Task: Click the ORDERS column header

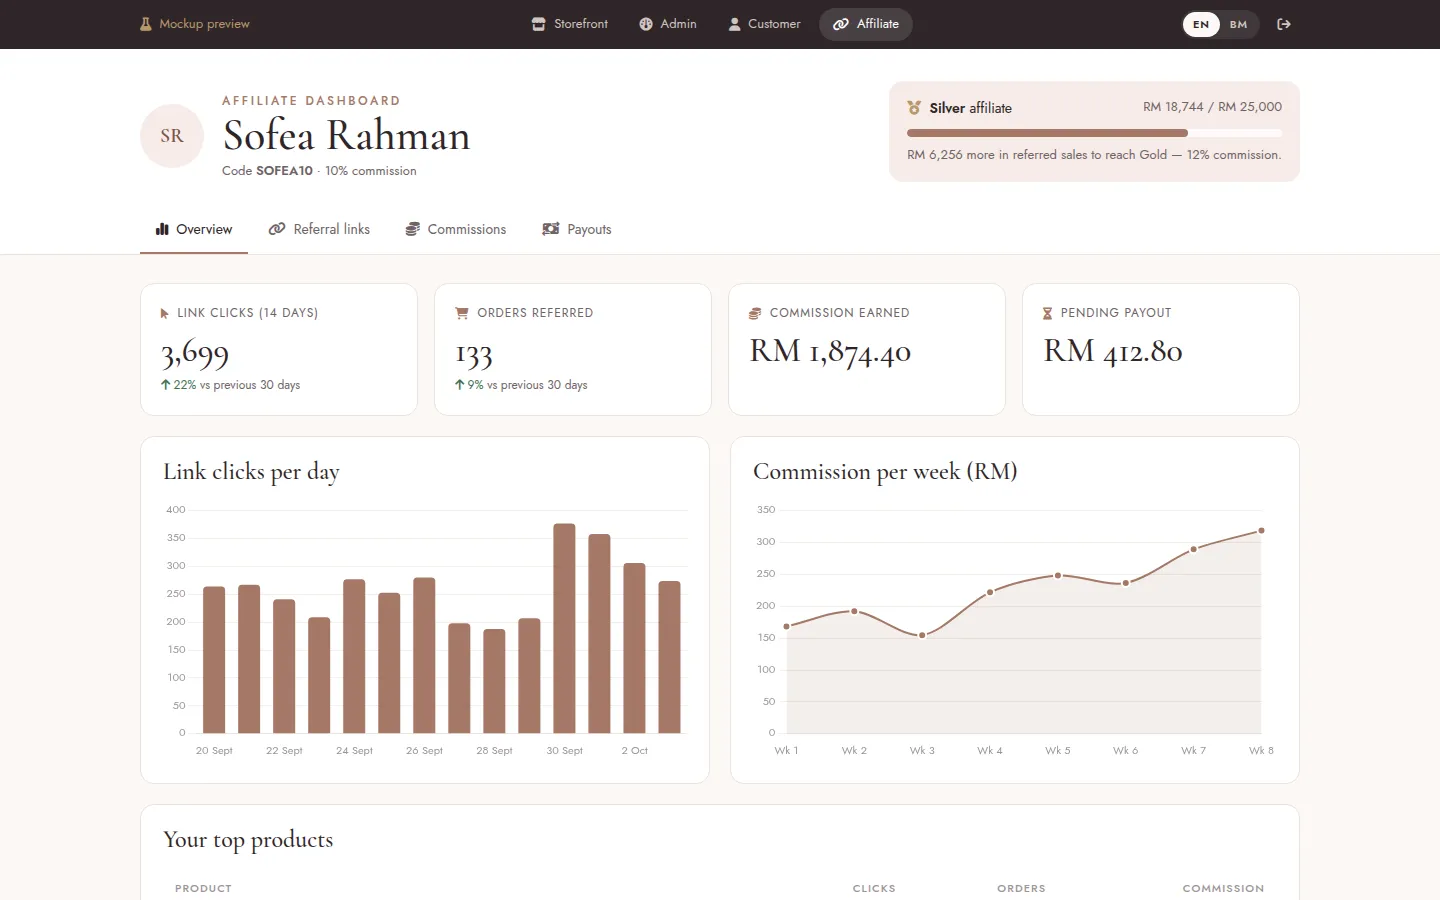Action: tap(1021, 888)
